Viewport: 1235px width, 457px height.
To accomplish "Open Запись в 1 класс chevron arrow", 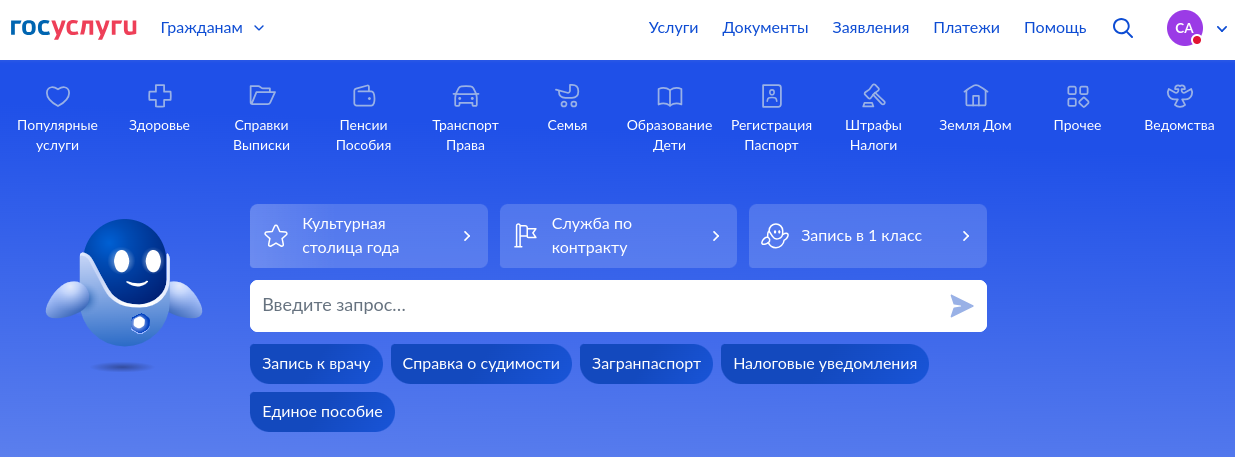I will [966, 236].
